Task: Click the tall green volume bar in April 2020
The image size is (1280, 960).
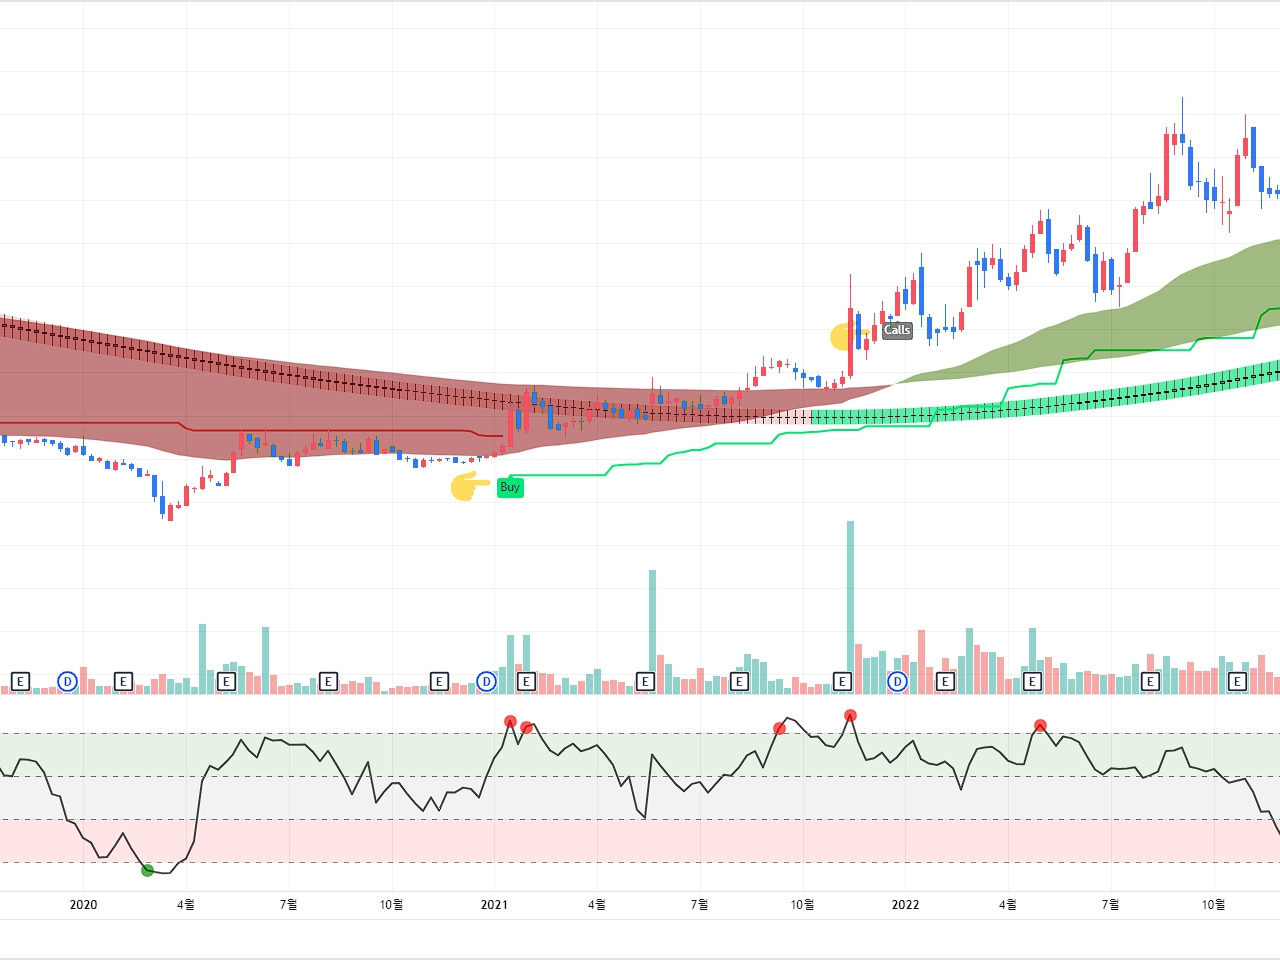Action: (x=202, y=658)
